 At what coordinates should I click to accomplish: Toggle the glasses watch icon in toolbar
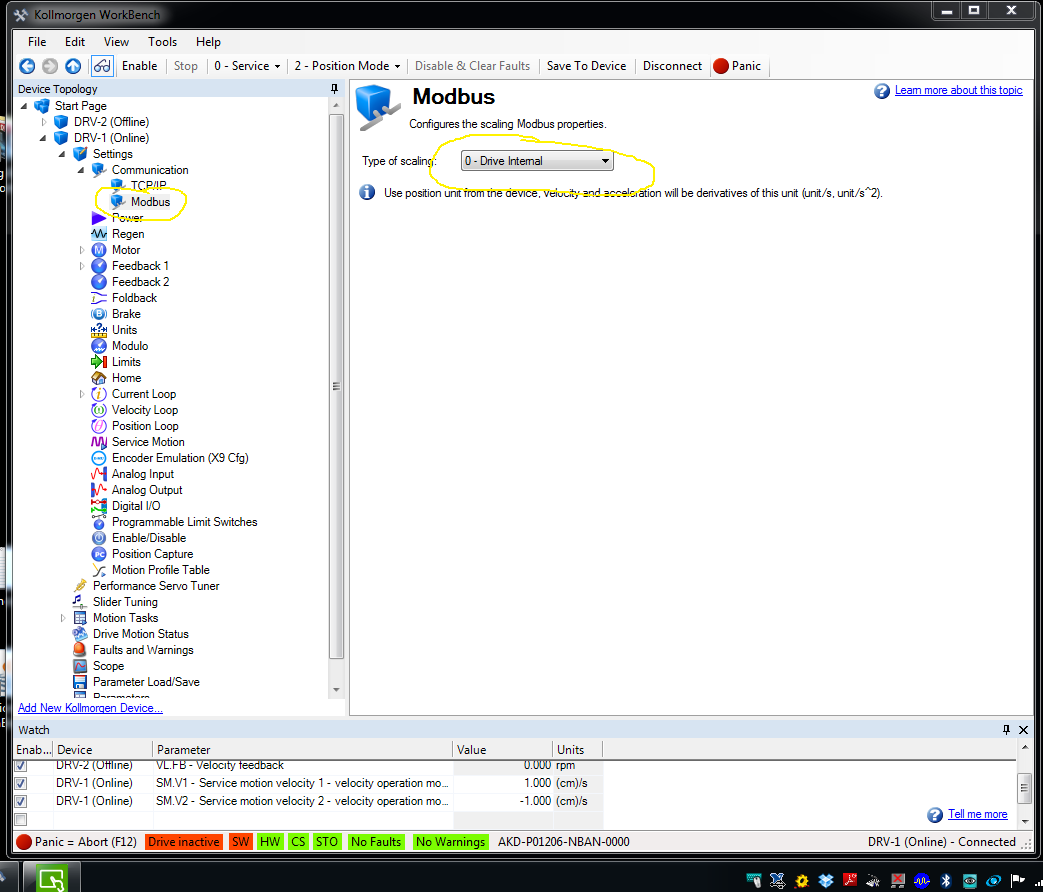pos(102,66)
